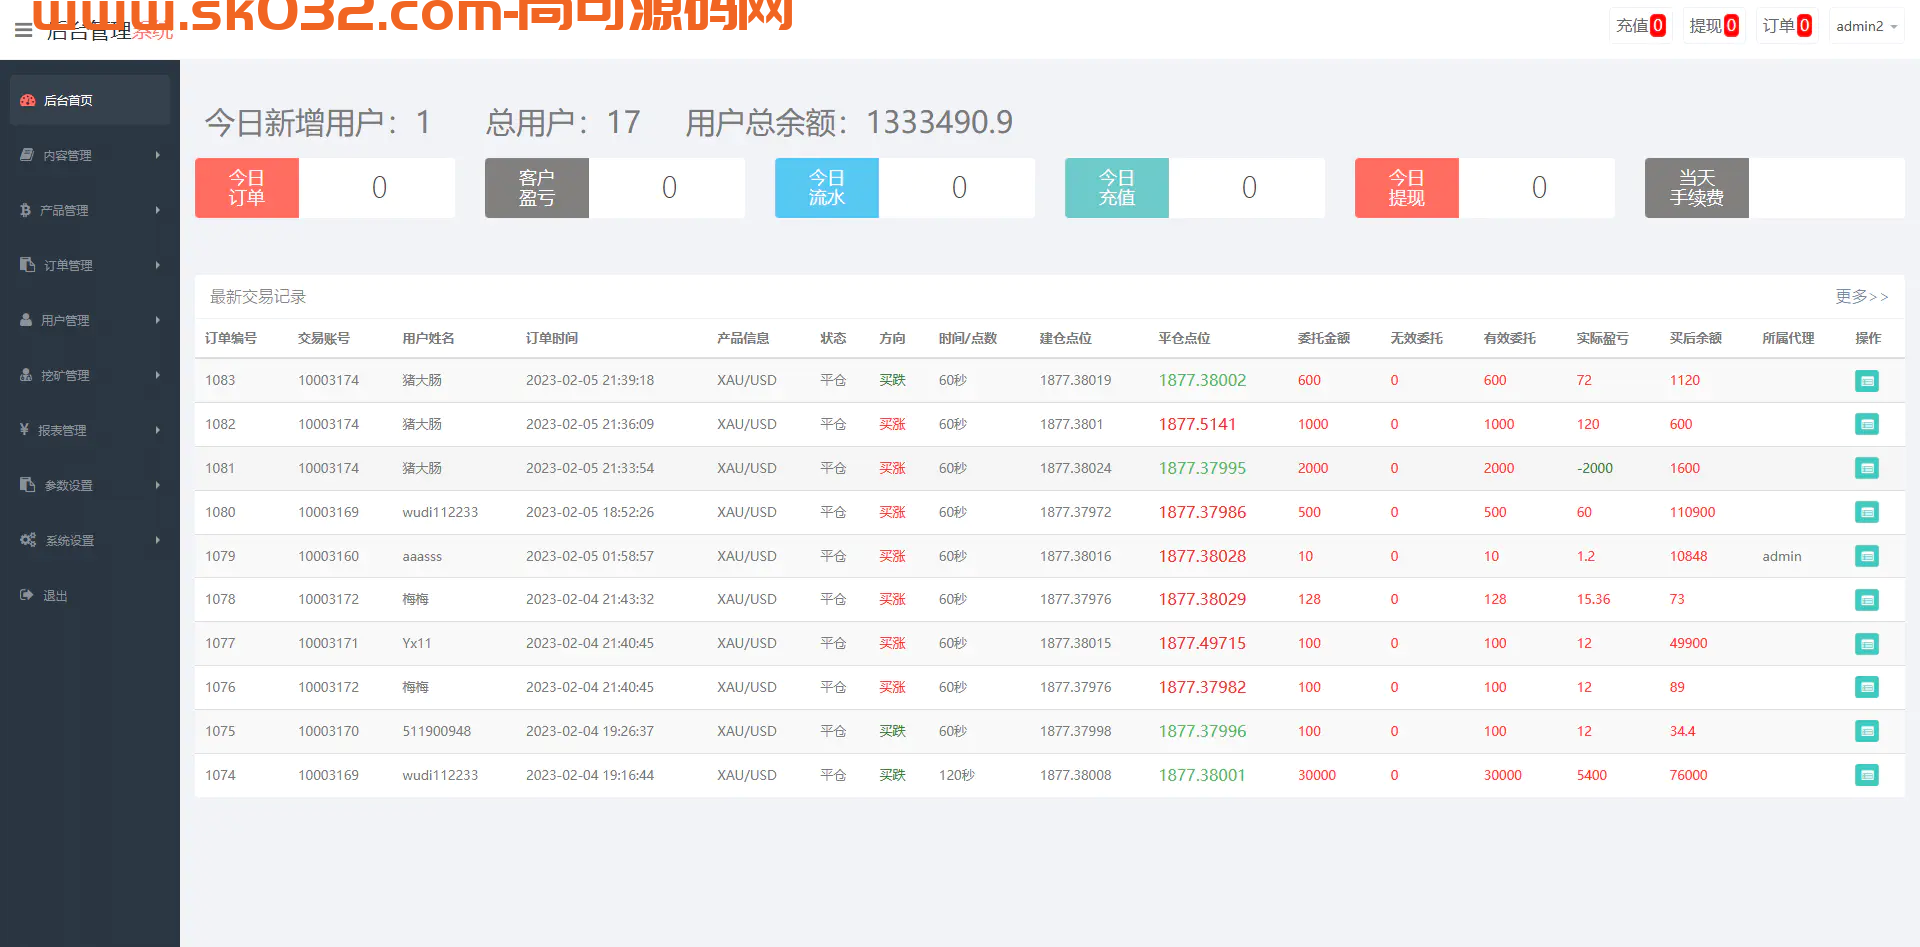Click the 实际盈亏 column header

coord(1602,338)
